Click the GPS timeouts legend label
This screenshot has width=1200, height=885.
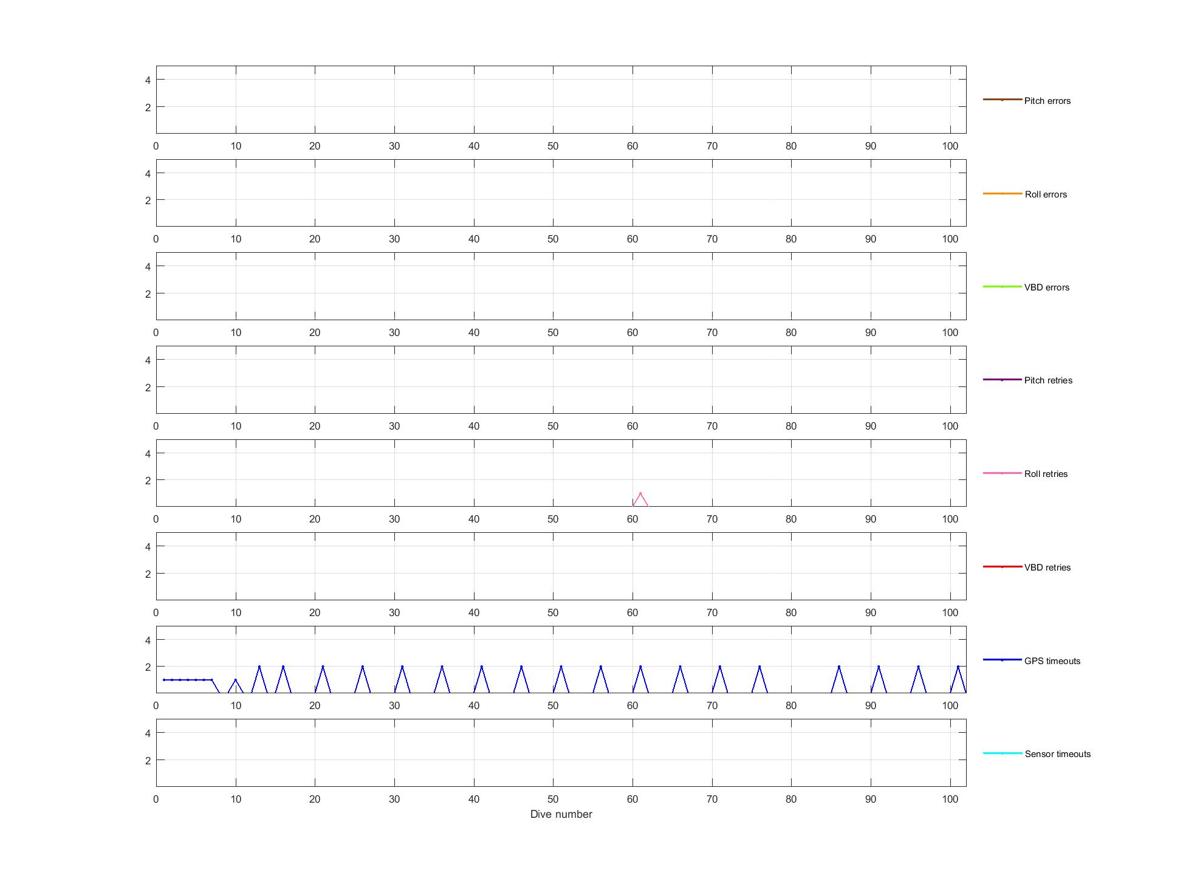(x=1052, y=661)
